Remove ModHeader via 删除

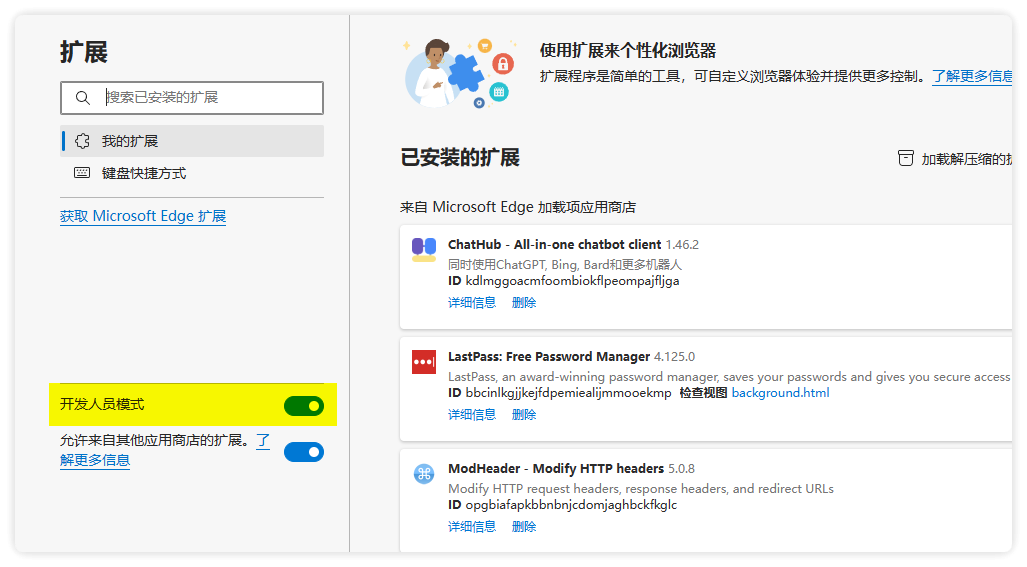click(x=524, y=526)
